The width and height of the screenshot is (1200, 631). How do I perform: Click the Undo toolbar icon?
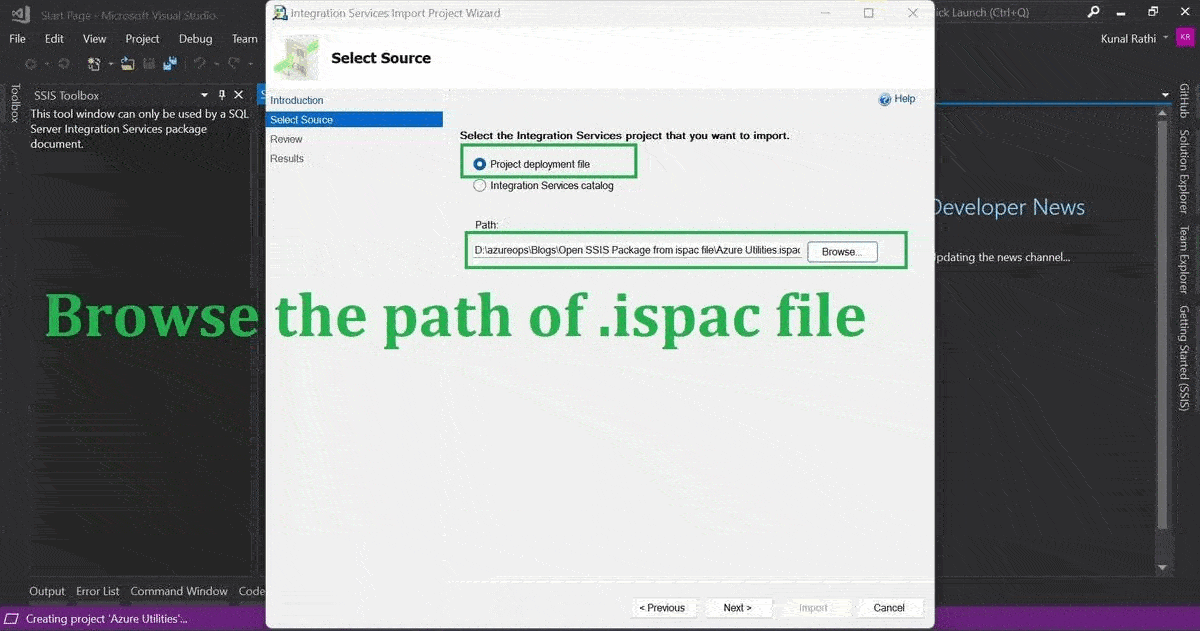200,64
